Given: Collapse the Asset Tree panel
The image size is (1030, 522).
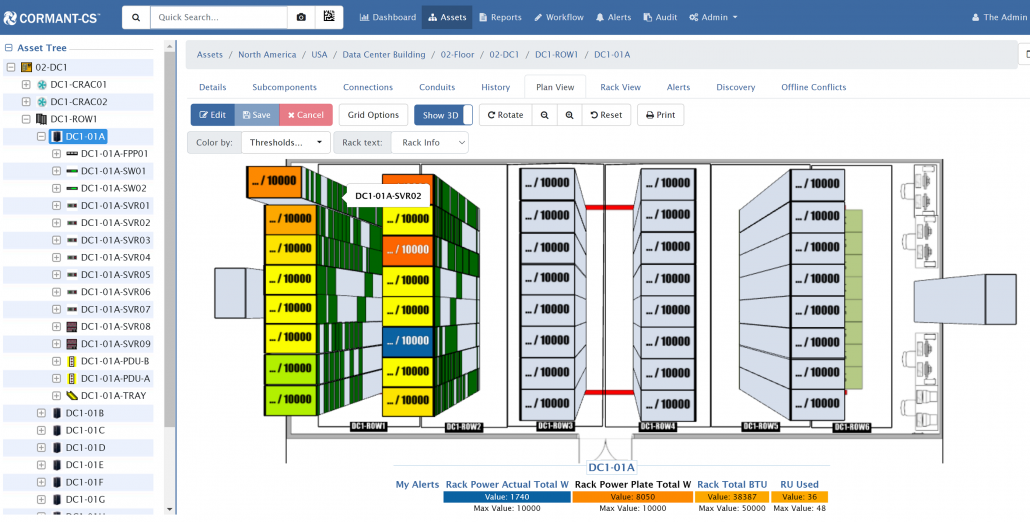Looking at the screenshot, I should pos(9,48).
